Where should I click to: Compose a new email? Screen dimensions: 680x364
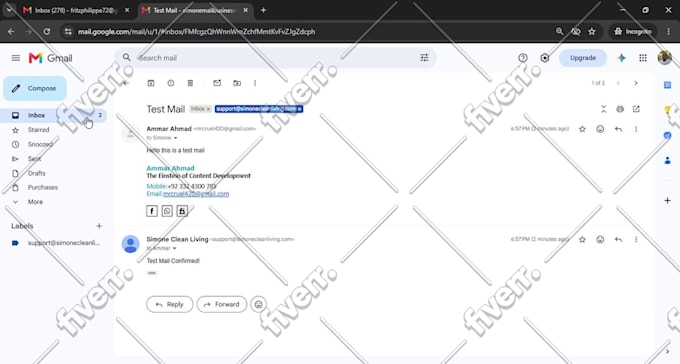(35, 89)
